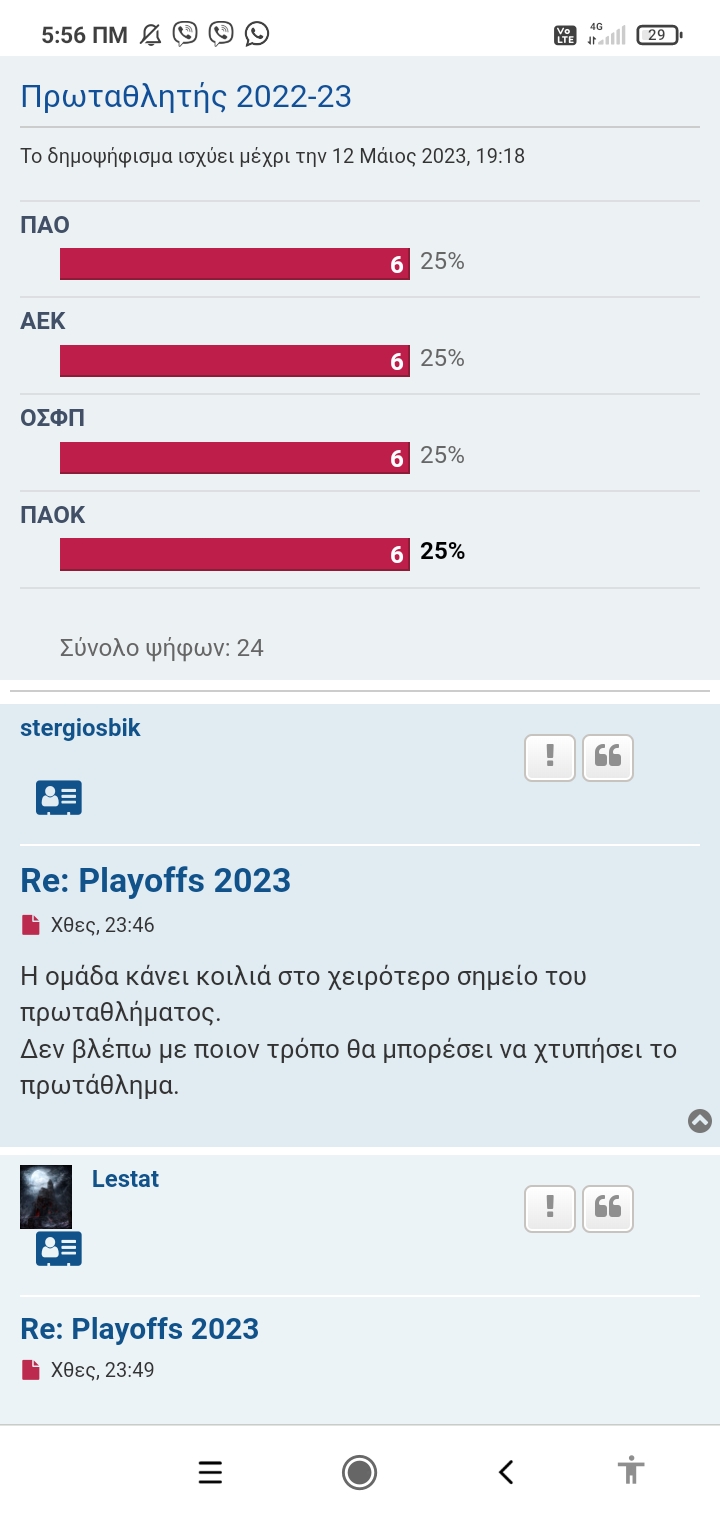Open the accessibility shortcut icon
This screenshot has height=1520, width=720.
[x=631, y=1472]
